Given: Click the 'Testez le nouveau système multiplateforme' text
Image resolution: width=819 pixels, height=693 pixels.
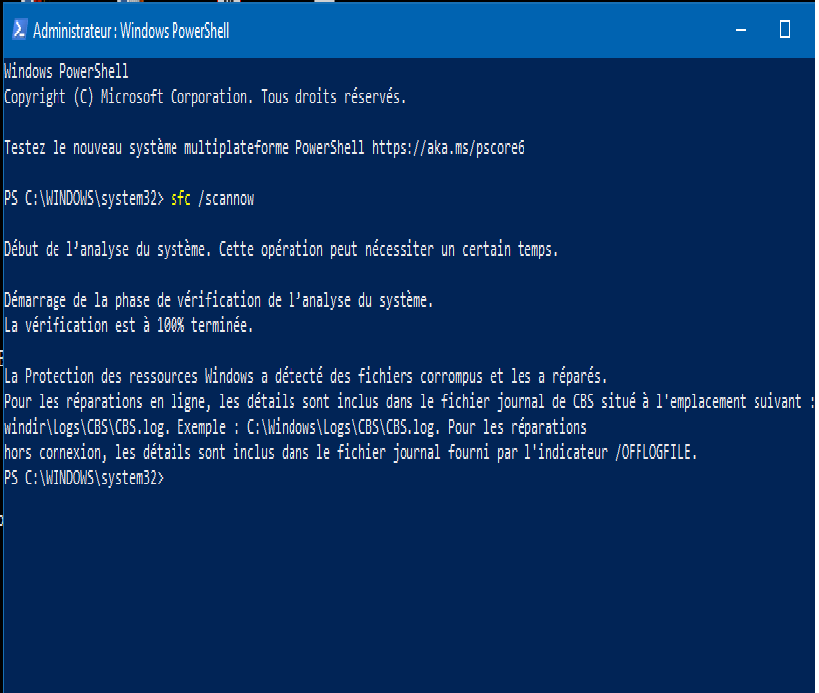Looking at the screenshot, I should (146, 148).
